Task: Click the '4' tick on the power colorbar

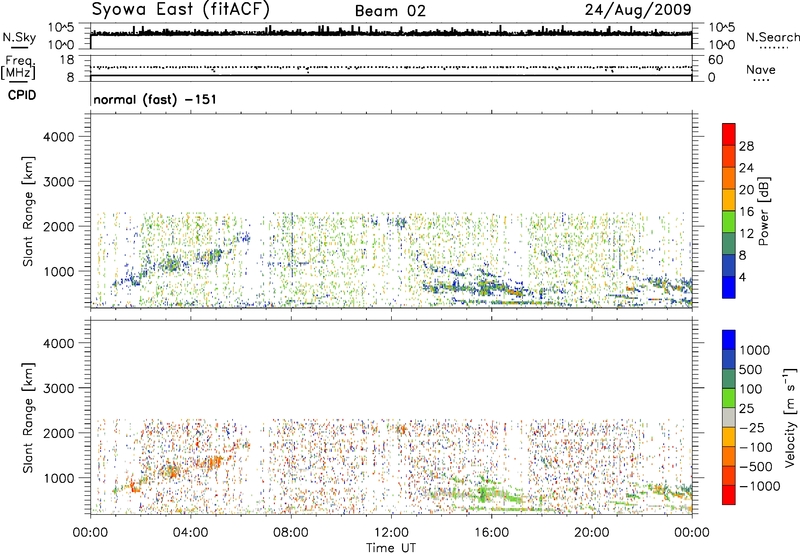Action: pos(742,277)
